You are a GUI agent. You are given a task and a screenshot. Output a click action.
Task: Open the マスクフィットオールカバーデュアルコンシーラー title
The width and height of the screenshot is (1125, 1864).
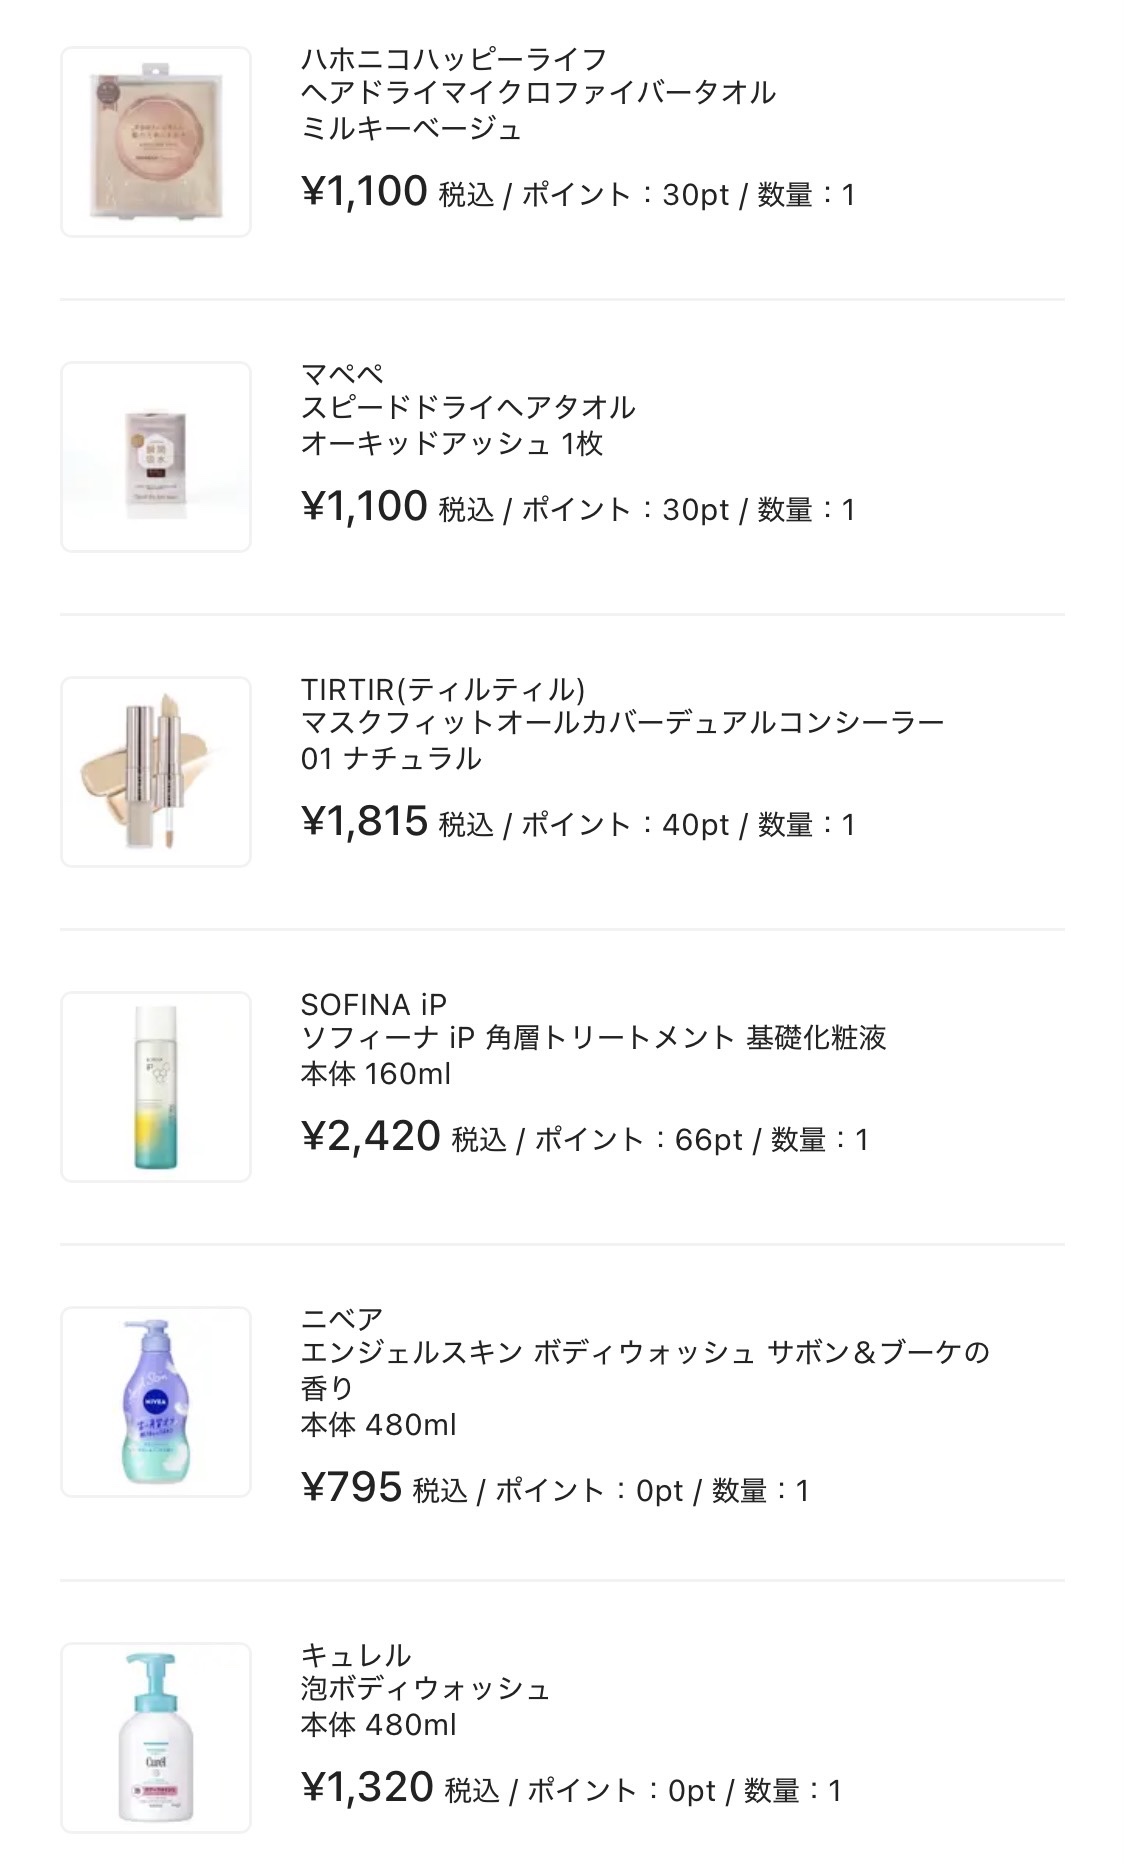[622, 723]
